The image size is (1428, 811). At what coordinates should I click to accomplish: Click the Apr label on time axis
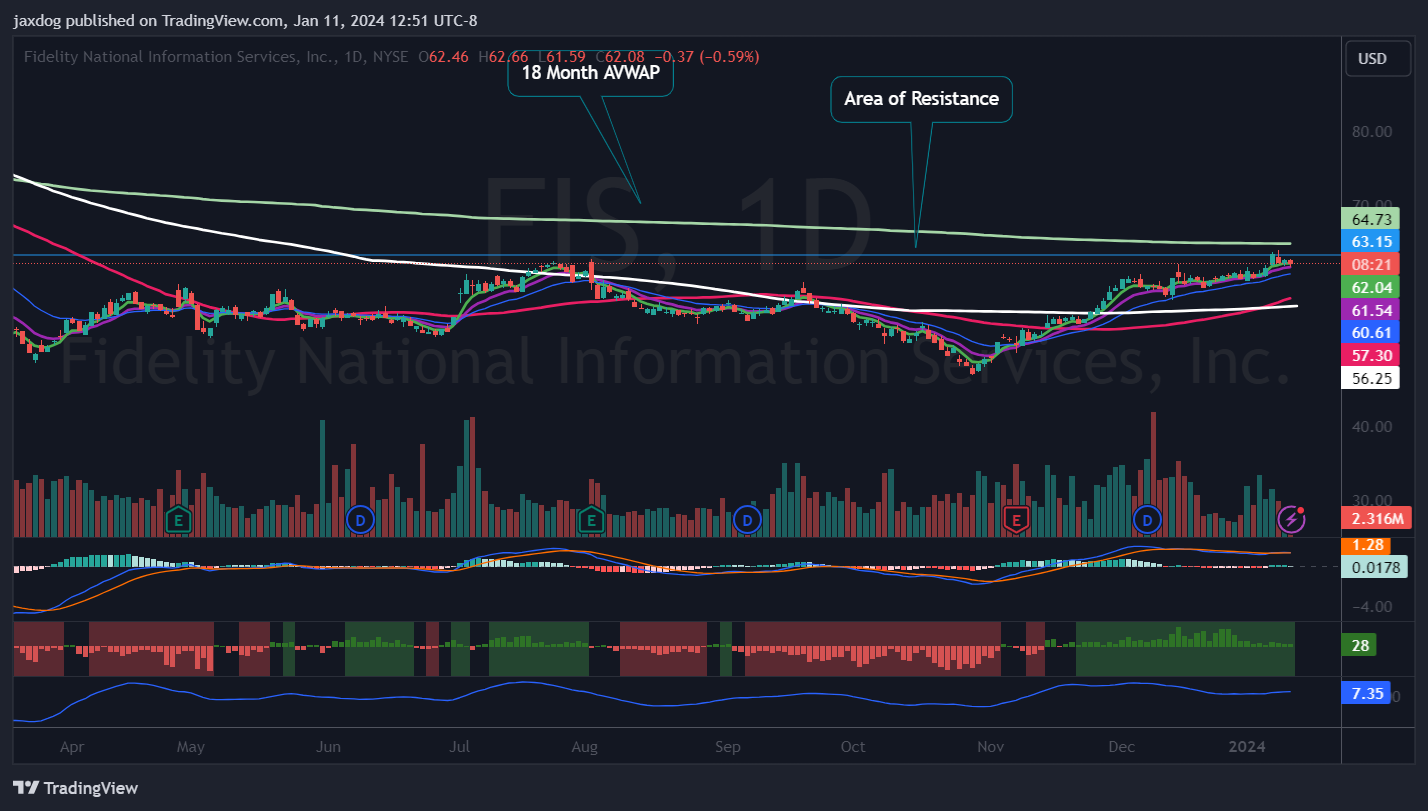point(71,747)
